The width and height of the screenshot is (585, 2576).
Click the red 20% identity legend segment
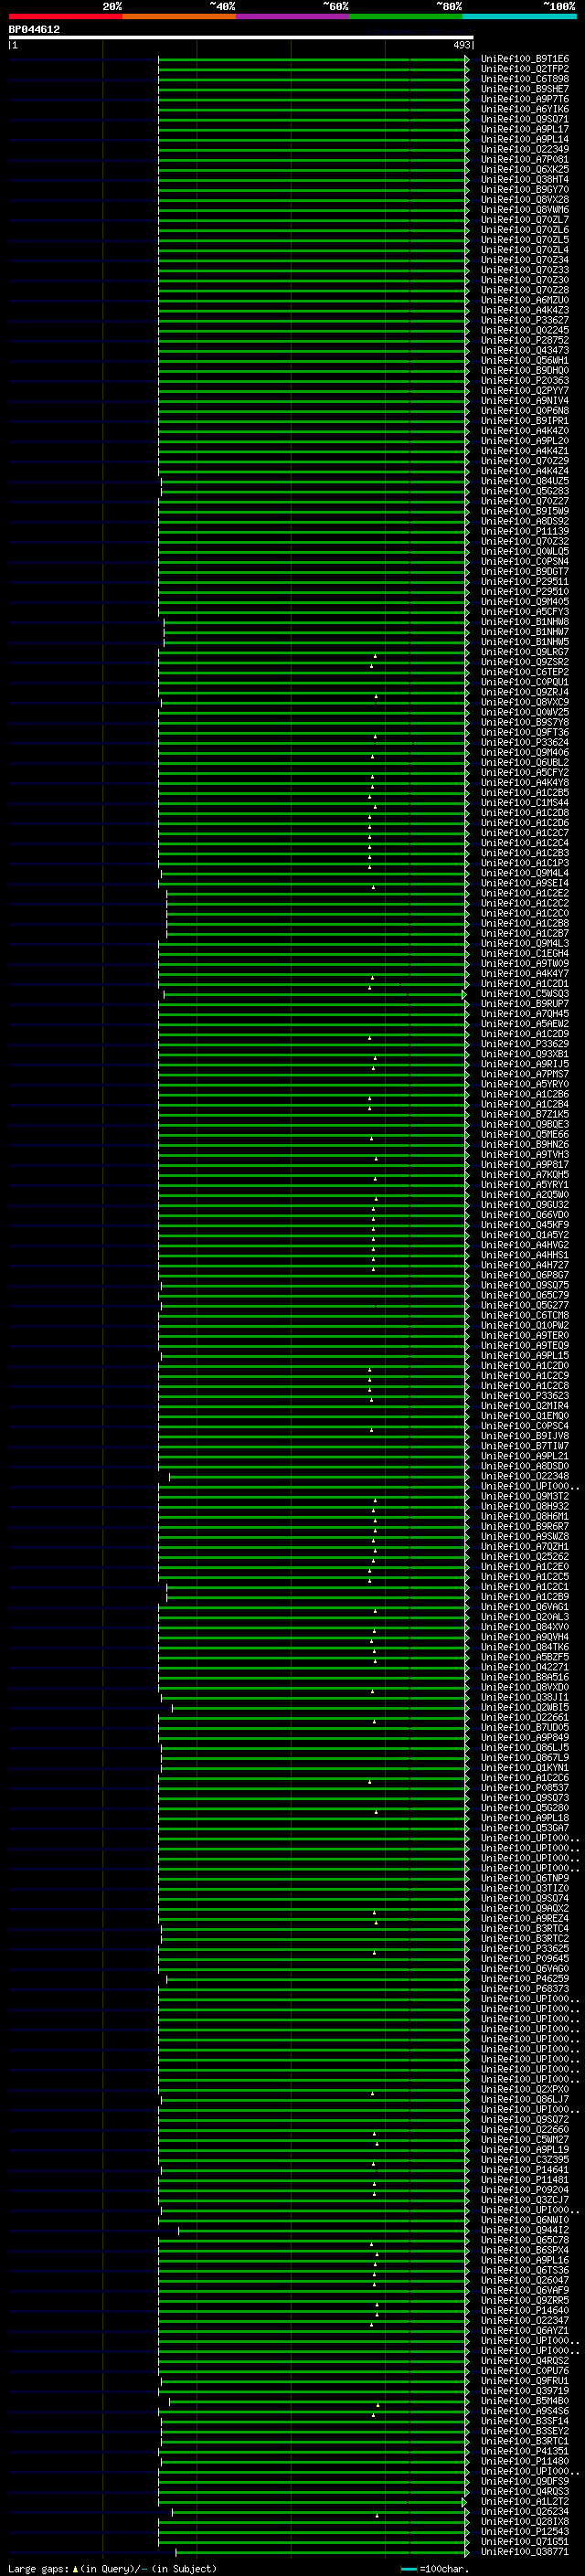pos(65,16)
